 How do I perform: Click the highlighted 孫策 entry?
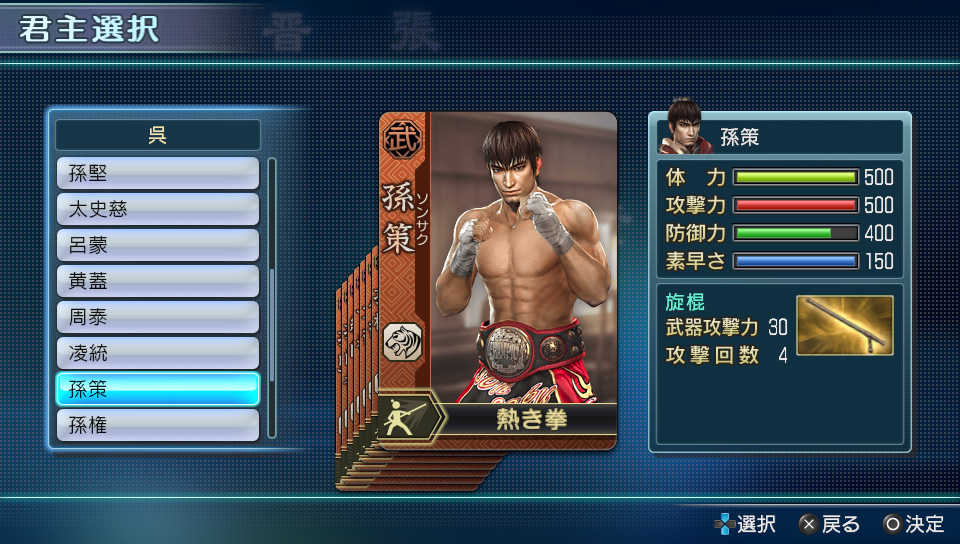[x=158, y=389]
